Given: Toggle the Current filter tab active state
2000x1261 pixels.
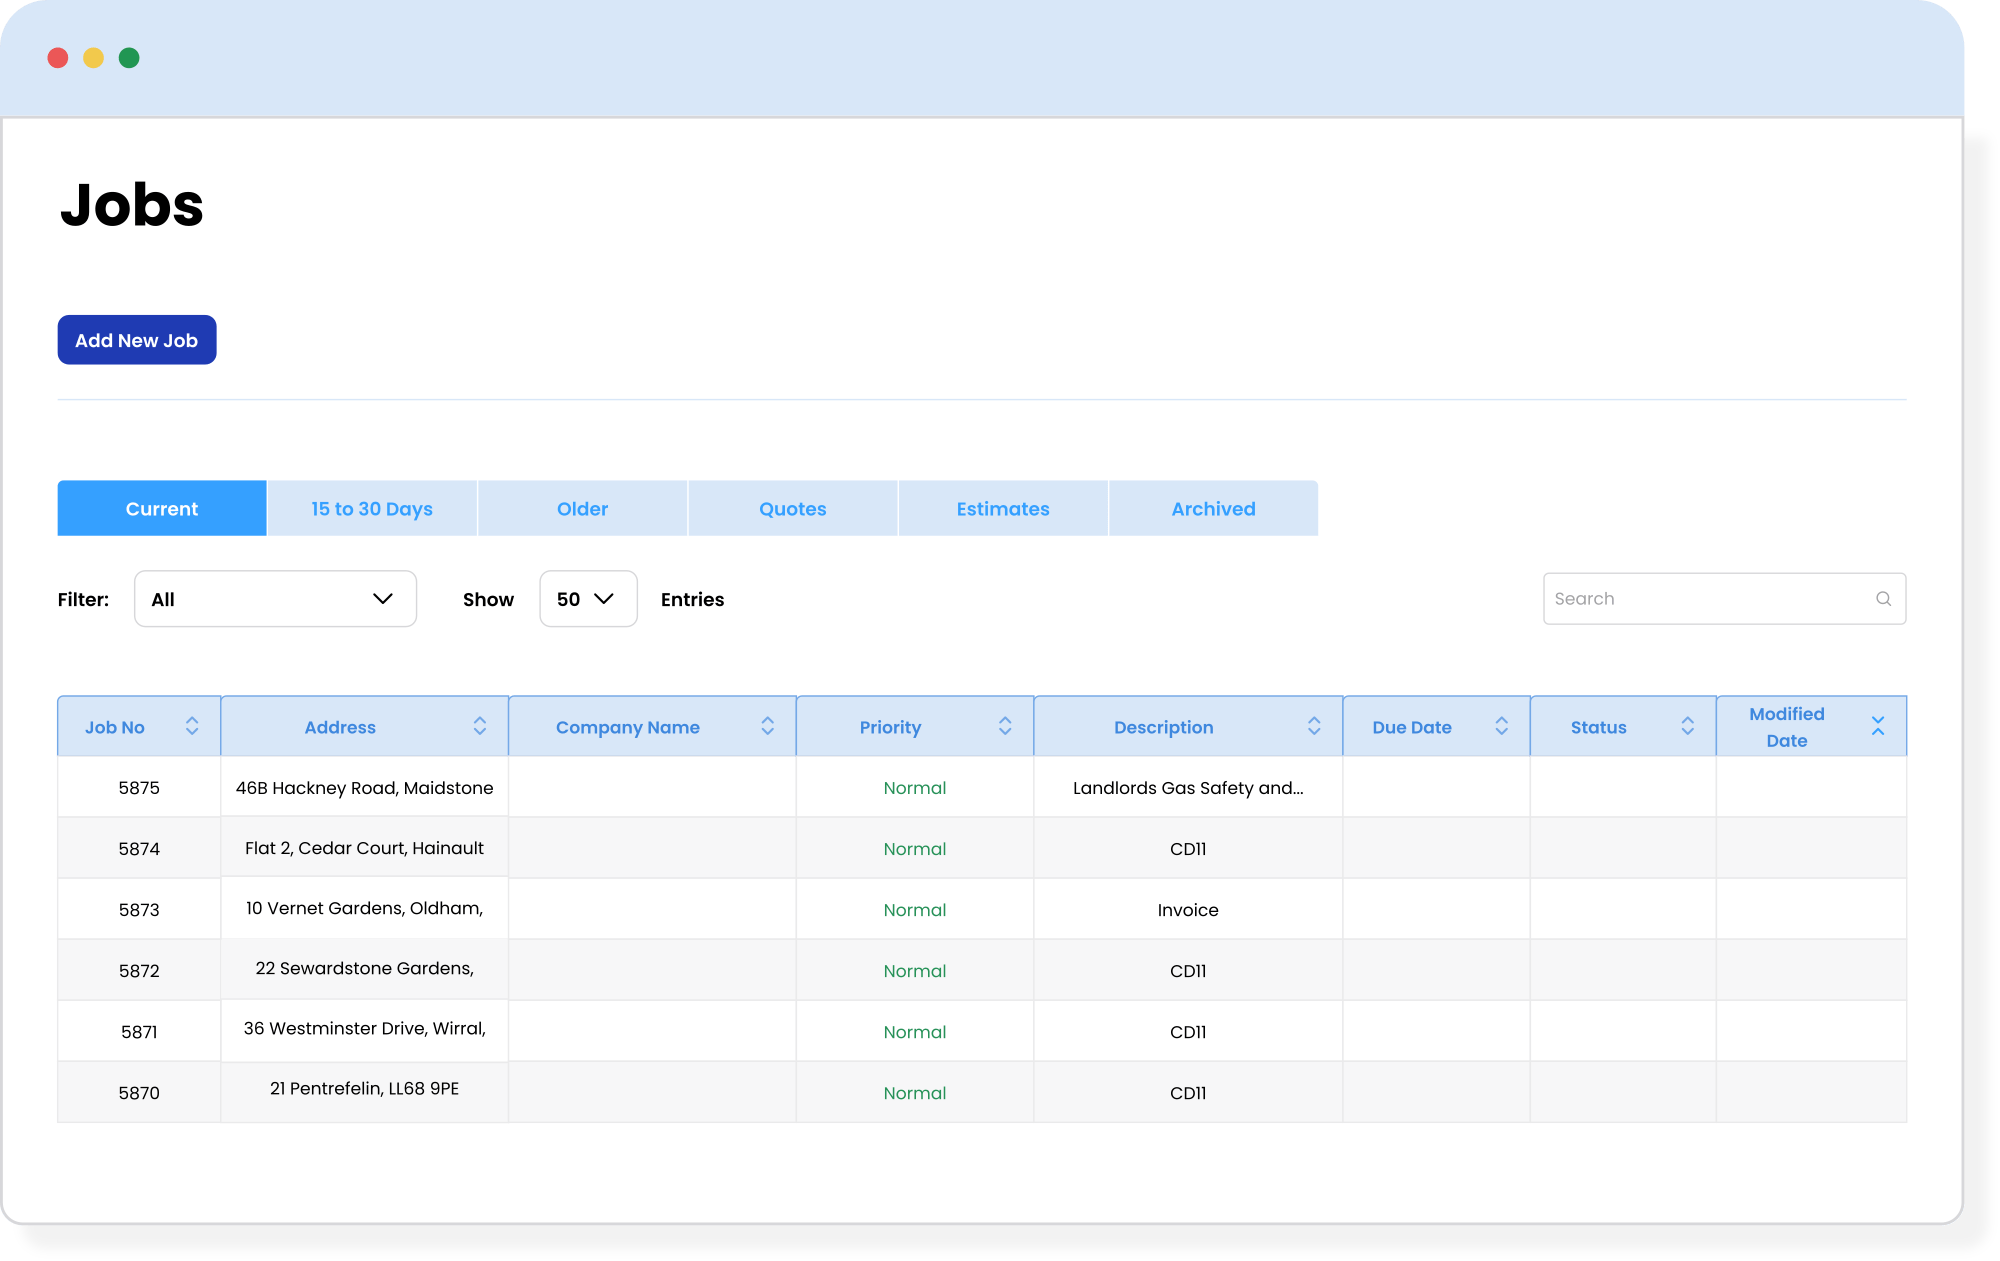Looking at the screenshot, I should coord(163,507).
